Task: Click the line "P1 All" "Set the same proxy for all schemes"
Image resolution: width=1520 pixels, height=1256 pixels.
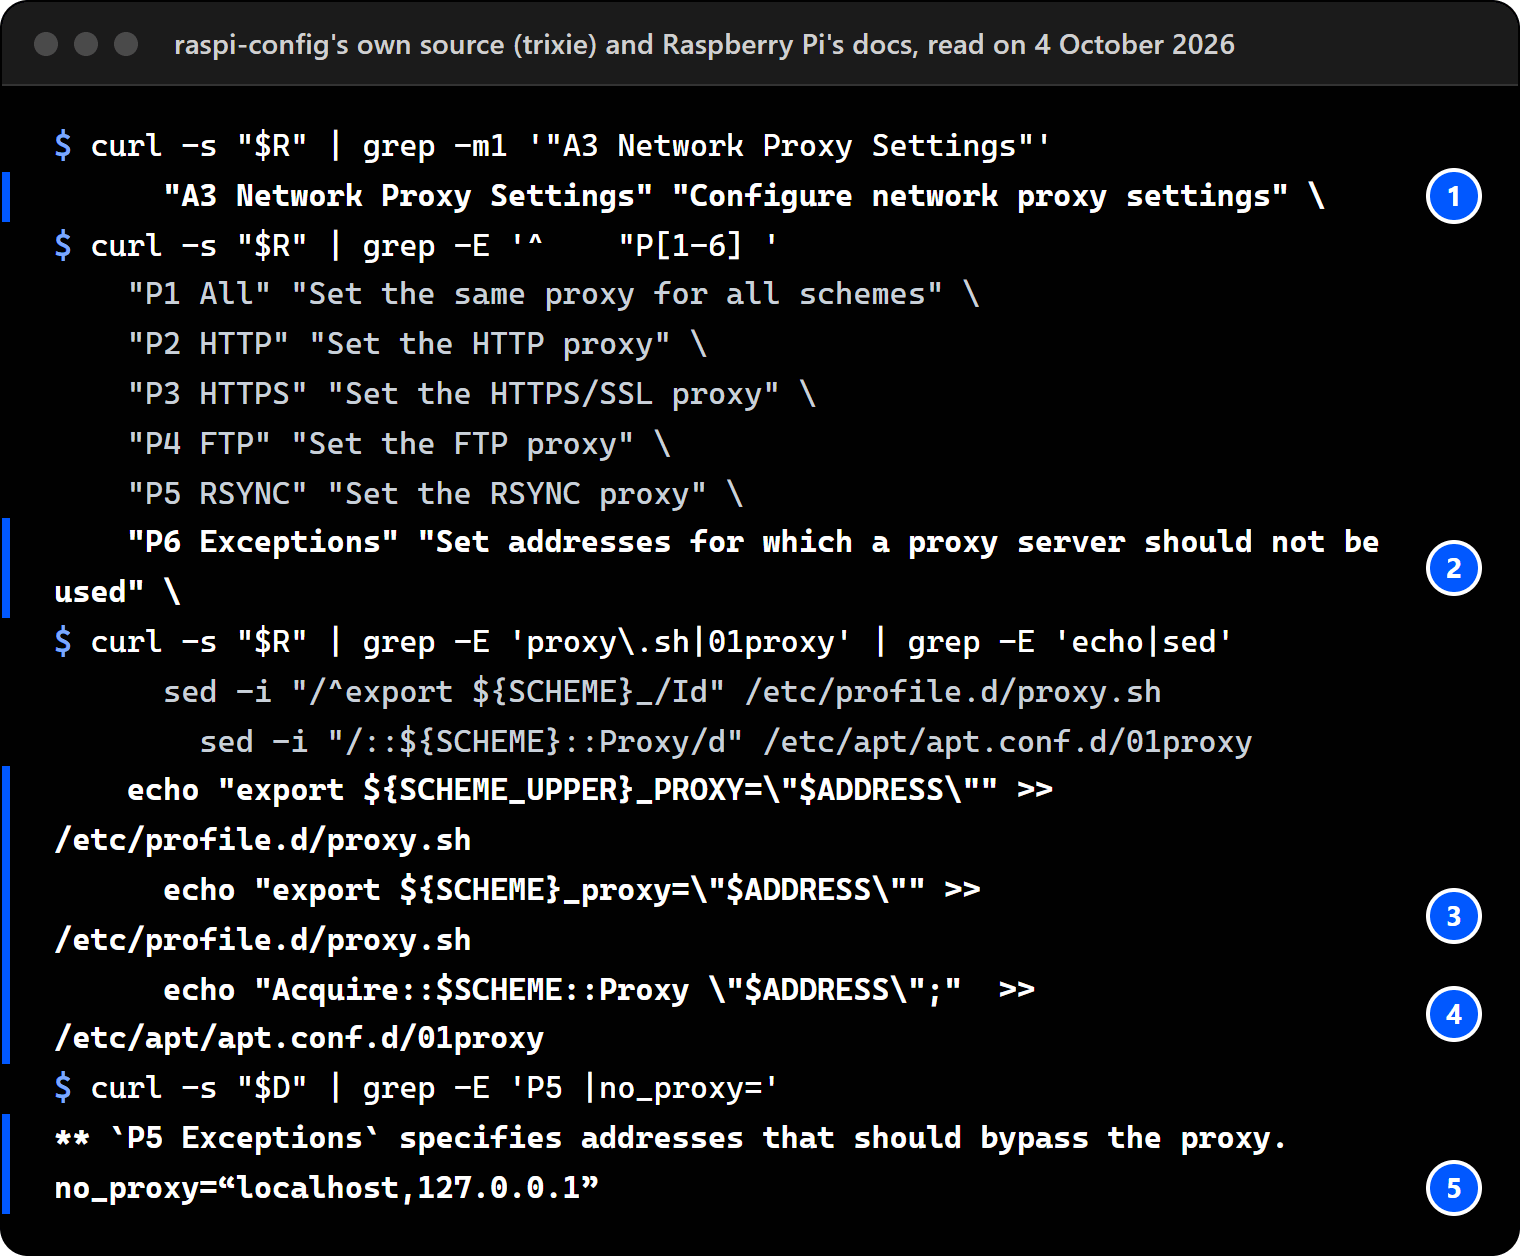Action: pyautogui.click(x=553, y=294)
